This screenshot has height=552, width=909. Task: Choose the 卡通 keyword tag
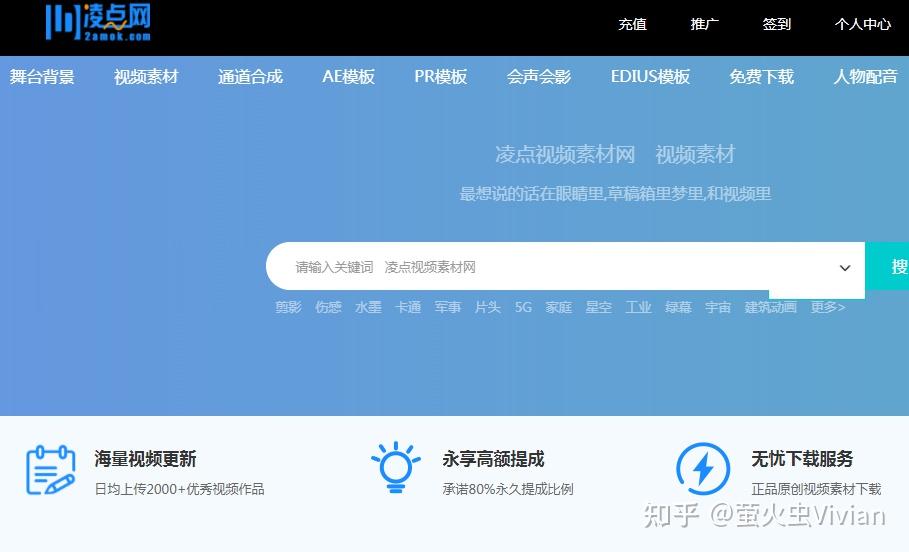pyautogui.click(x=408, y=307)
